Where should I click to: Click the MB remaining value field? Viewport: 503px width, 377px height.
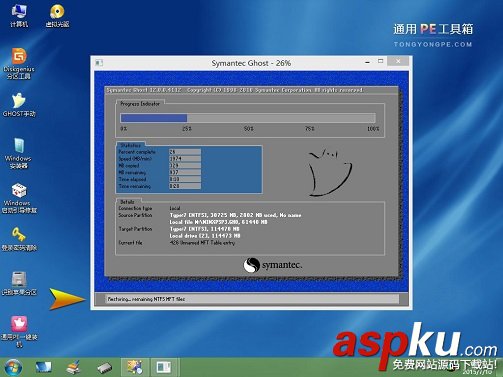(x=185, y=172)
